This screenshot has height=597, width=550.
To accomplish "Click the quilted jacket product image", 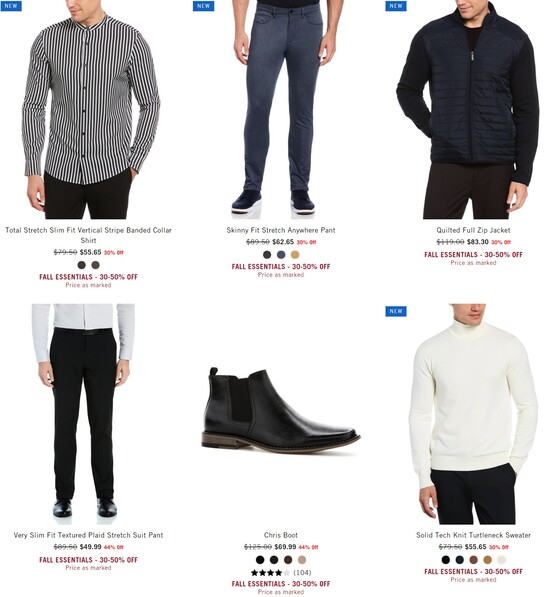I will 467,110.
